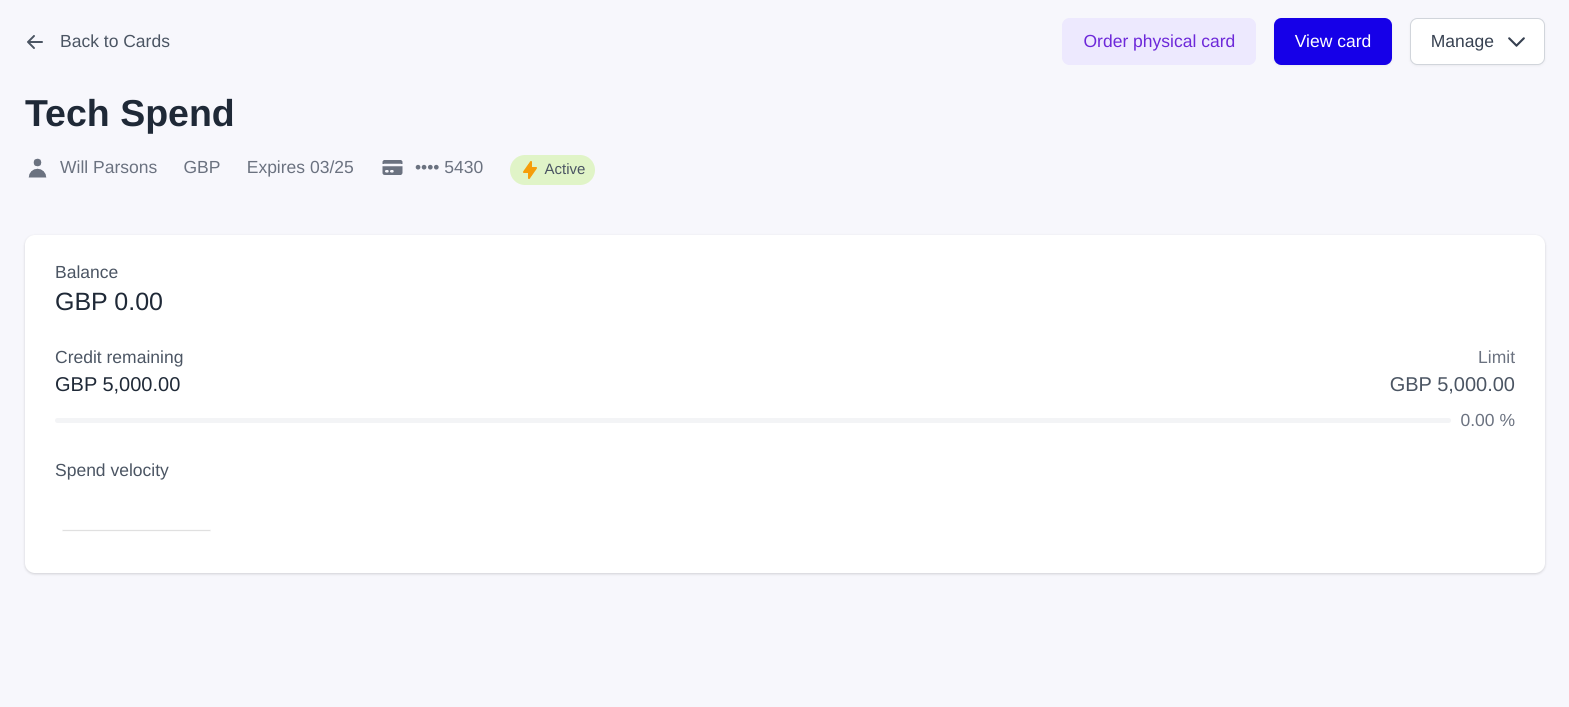
Task: Select the Will Parsons cardholder name
Action: click(108, 168)
